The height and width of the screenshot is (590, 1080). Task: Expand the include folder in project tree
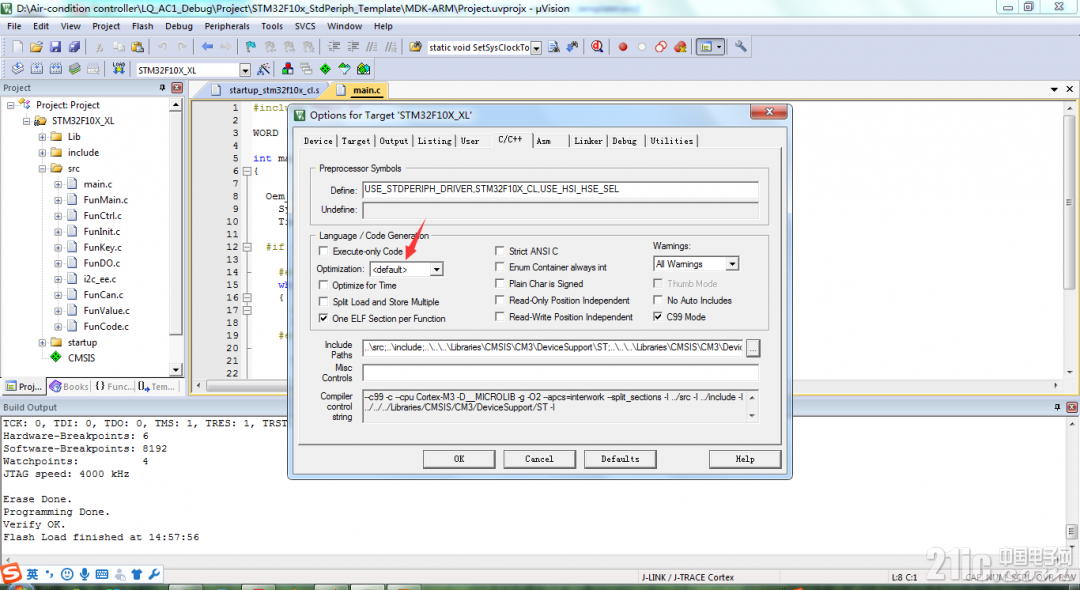click(43, 152)
